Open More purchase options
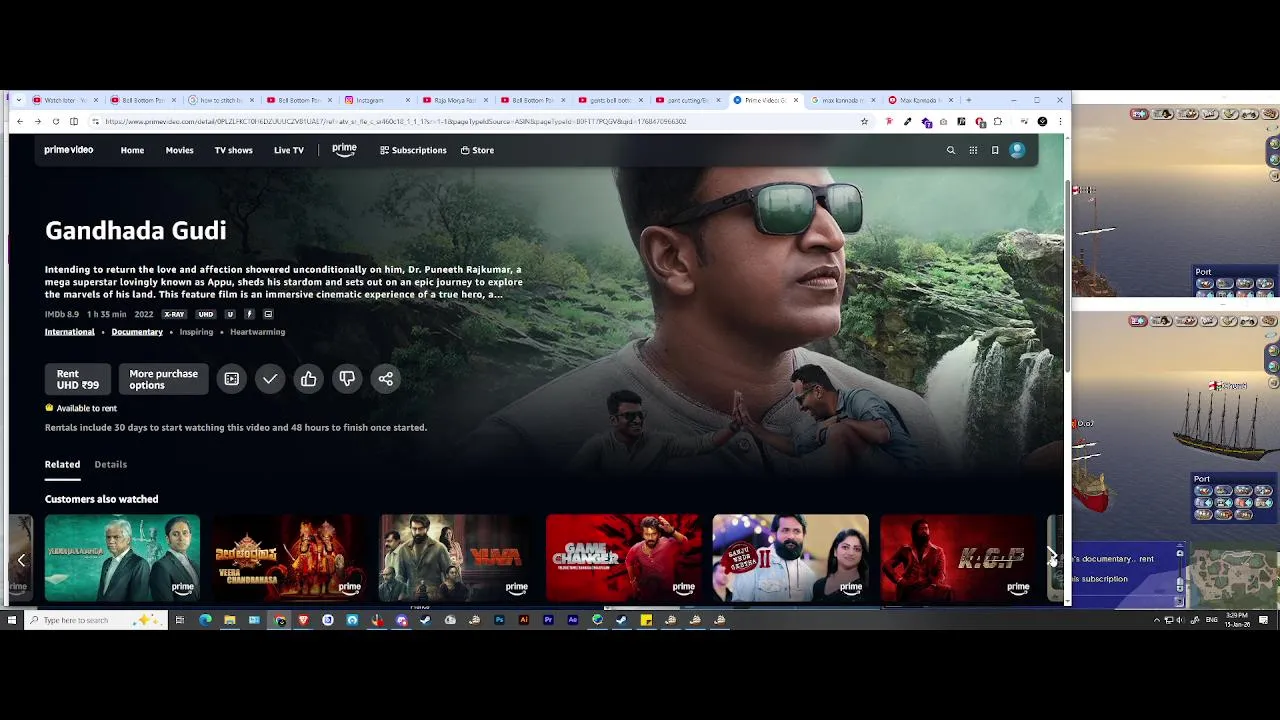 coord(164,379)
